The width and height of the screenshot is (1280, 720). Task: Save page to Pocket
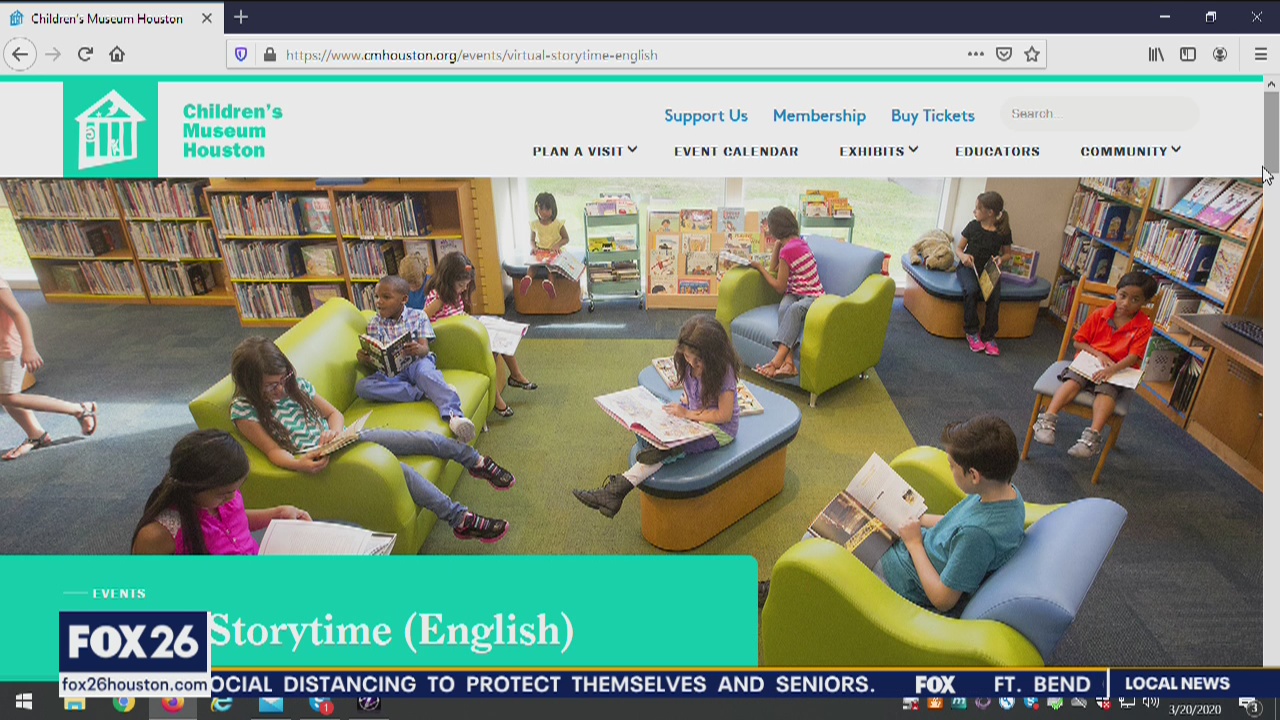pyautogui.click(x=1004, y=55)
